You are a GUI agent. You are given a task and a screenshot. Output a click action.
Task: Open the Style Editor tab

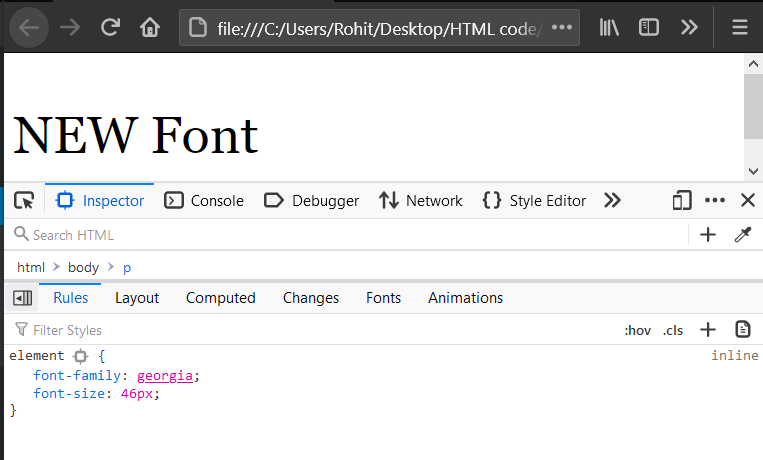534,201
